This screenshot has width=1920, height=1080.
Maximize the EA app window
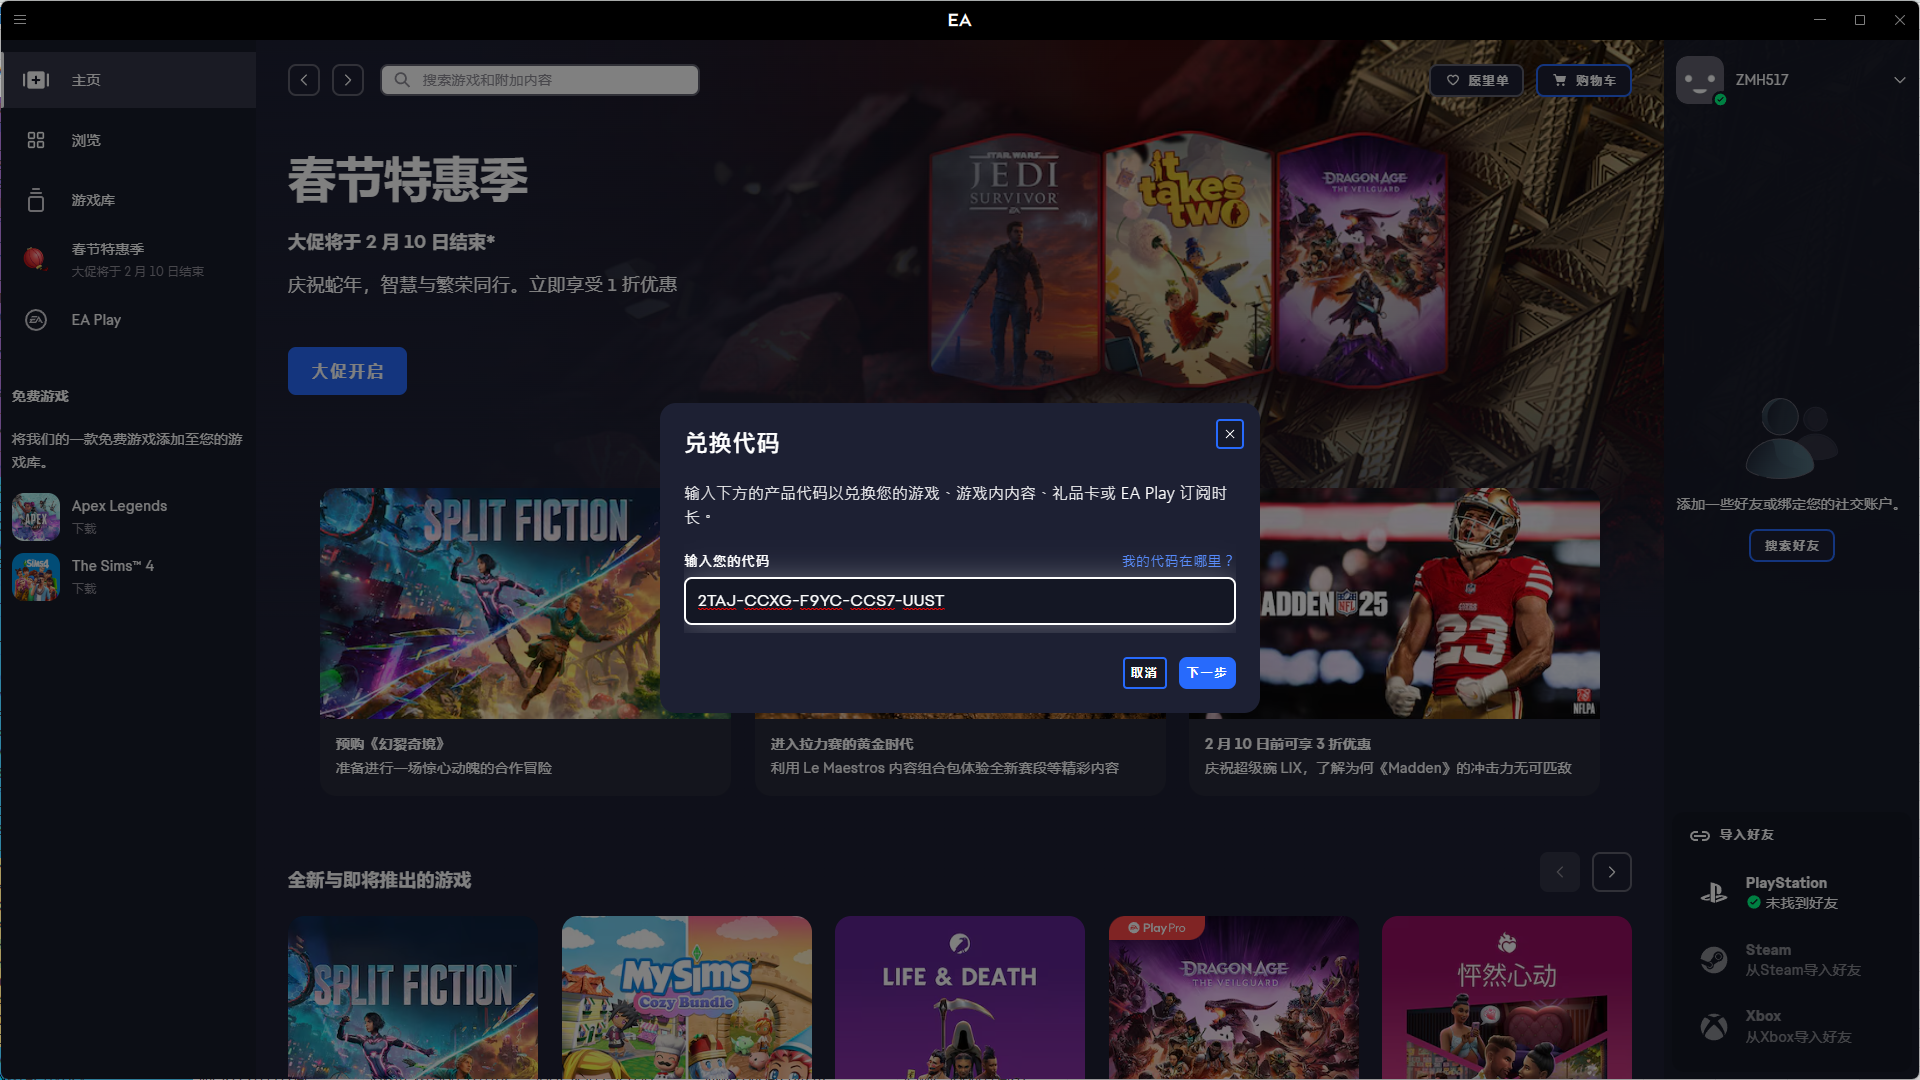[1860, 20]
